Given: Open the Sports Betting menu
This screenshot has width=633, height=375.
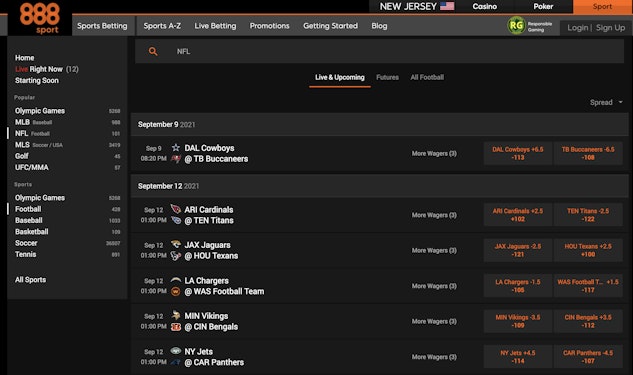Looking at the screenshot, I should [102, 26].
